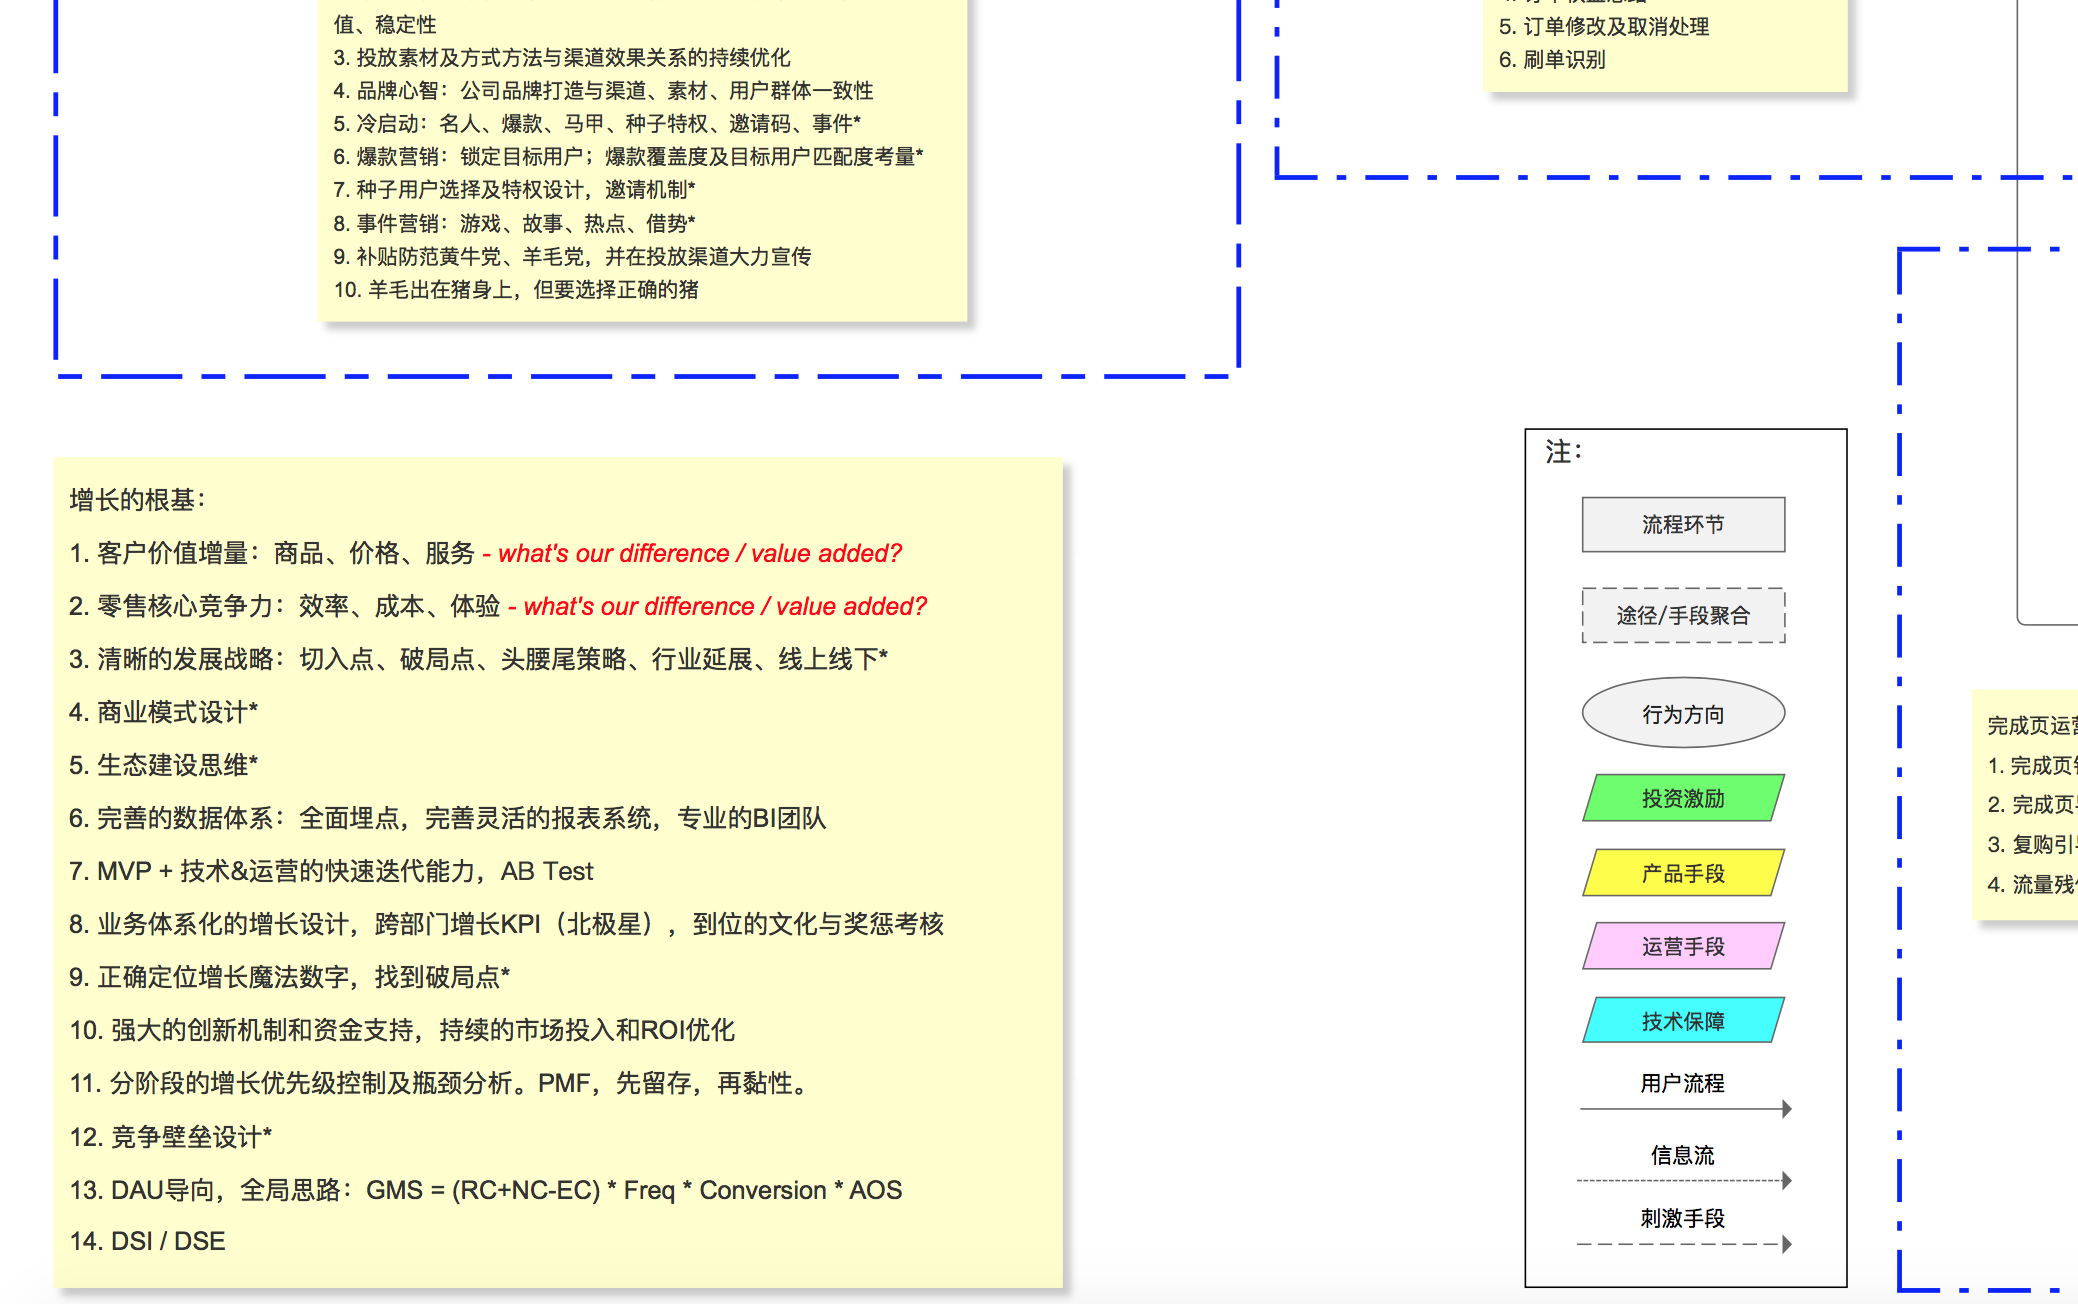Click the pink 运营手段 parallelogram
The width and height of the screenshot is (2078, 1304).
pos(1683,946)
